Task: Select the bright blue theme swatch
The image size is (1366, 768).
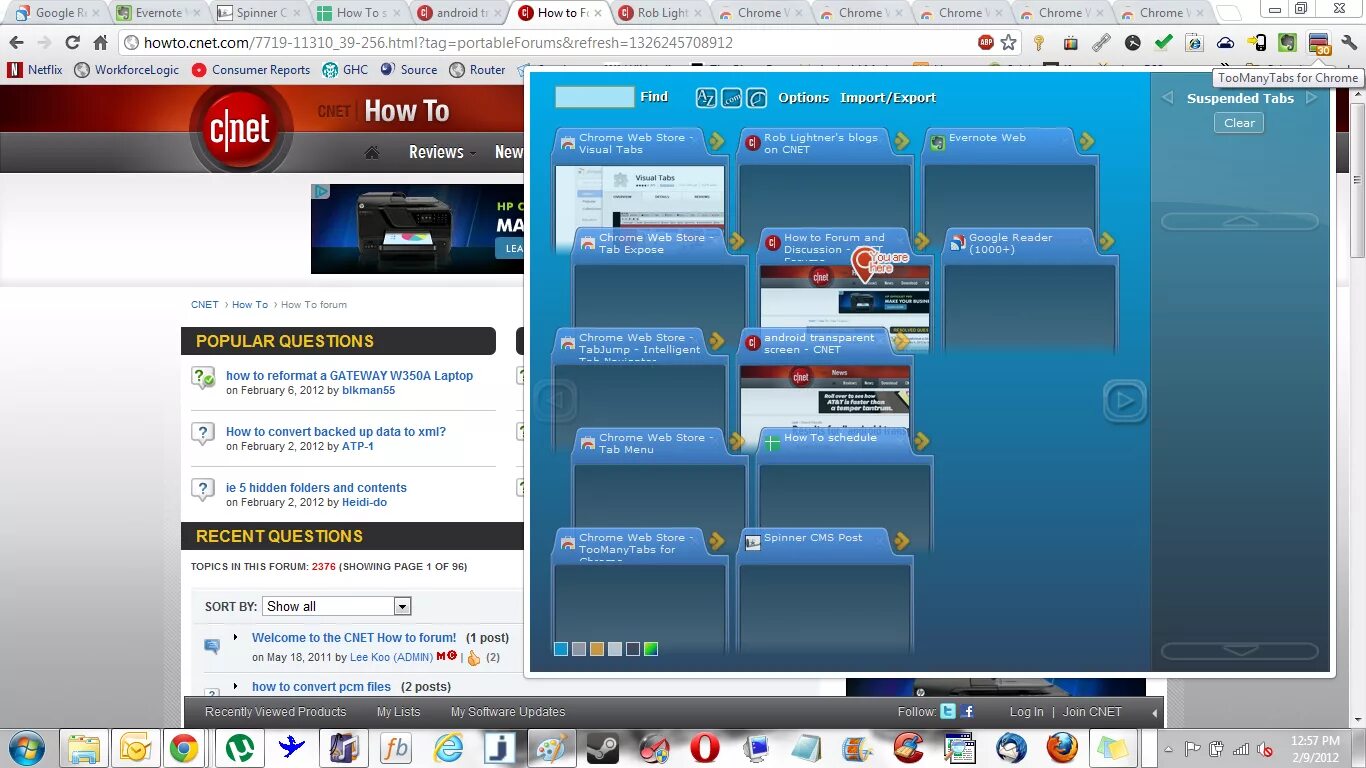Action: 561,649
